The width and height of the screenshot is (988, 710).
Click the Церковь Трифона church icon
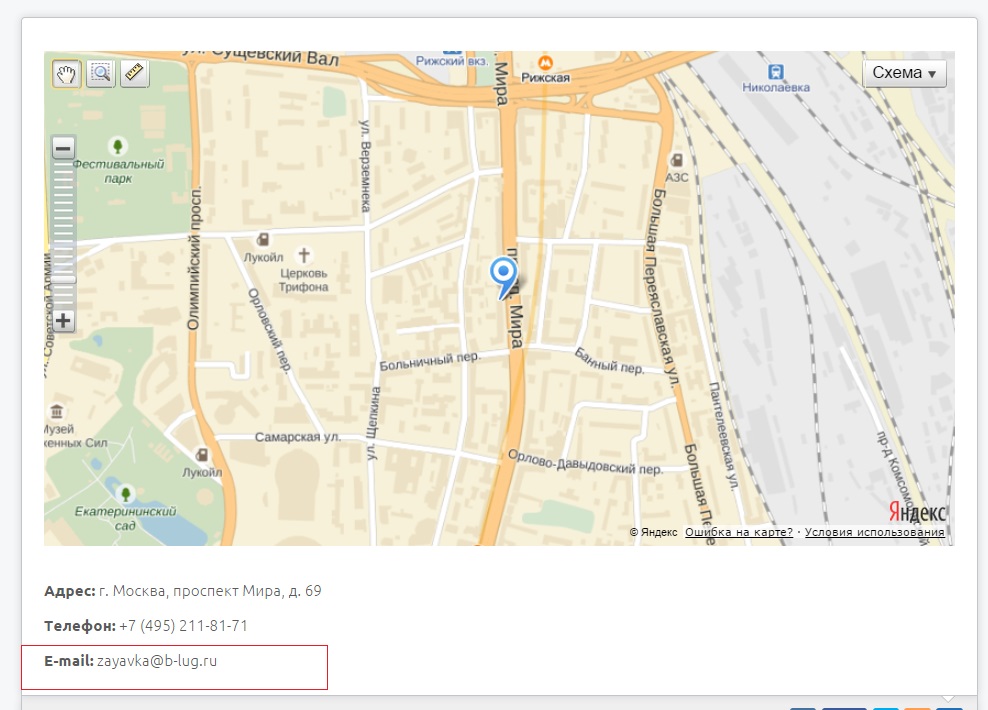pos(304,254)
